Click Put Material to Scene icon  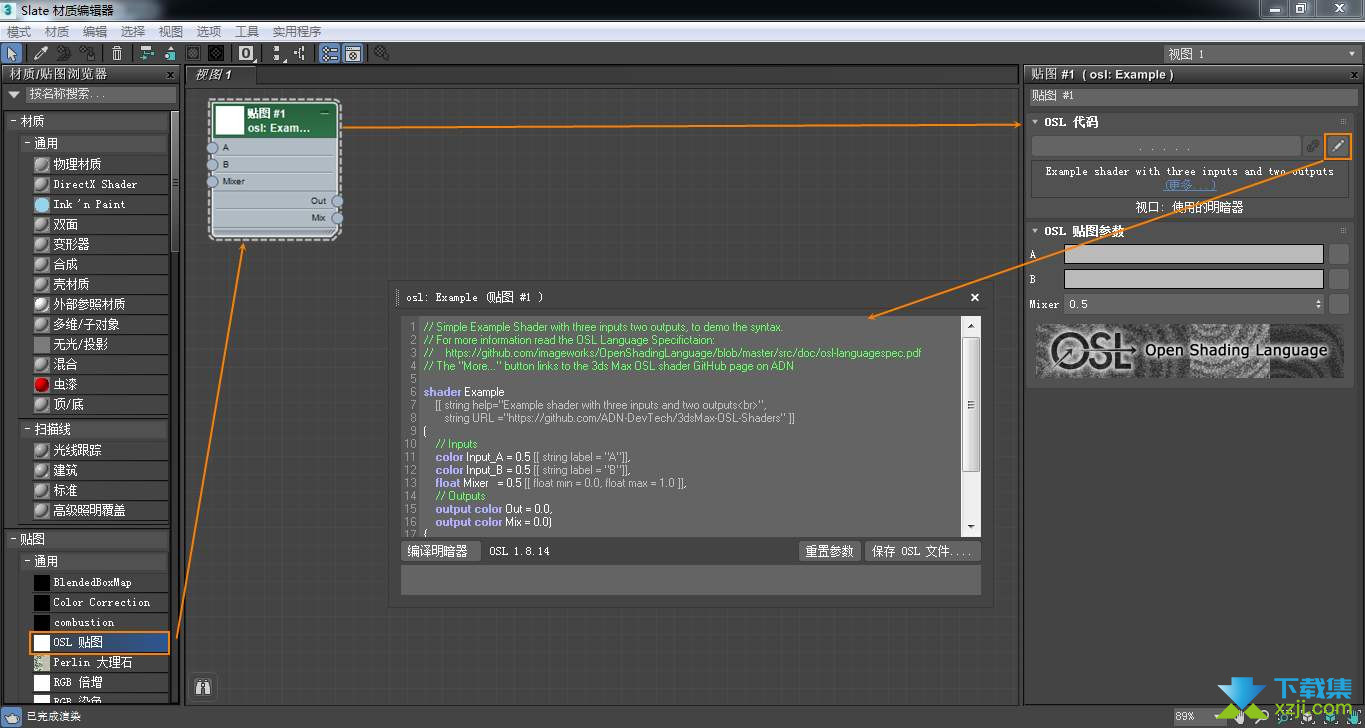click(64, 53)
